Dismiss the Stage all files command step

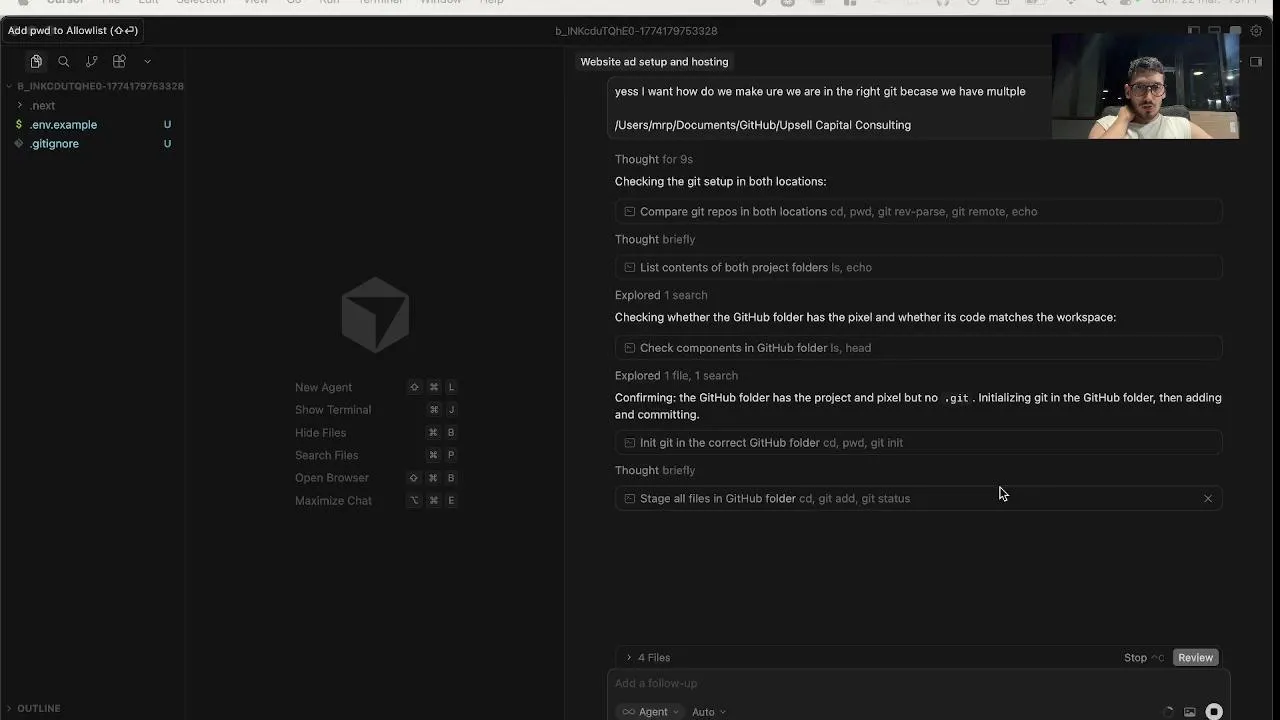coord(1207,498)
